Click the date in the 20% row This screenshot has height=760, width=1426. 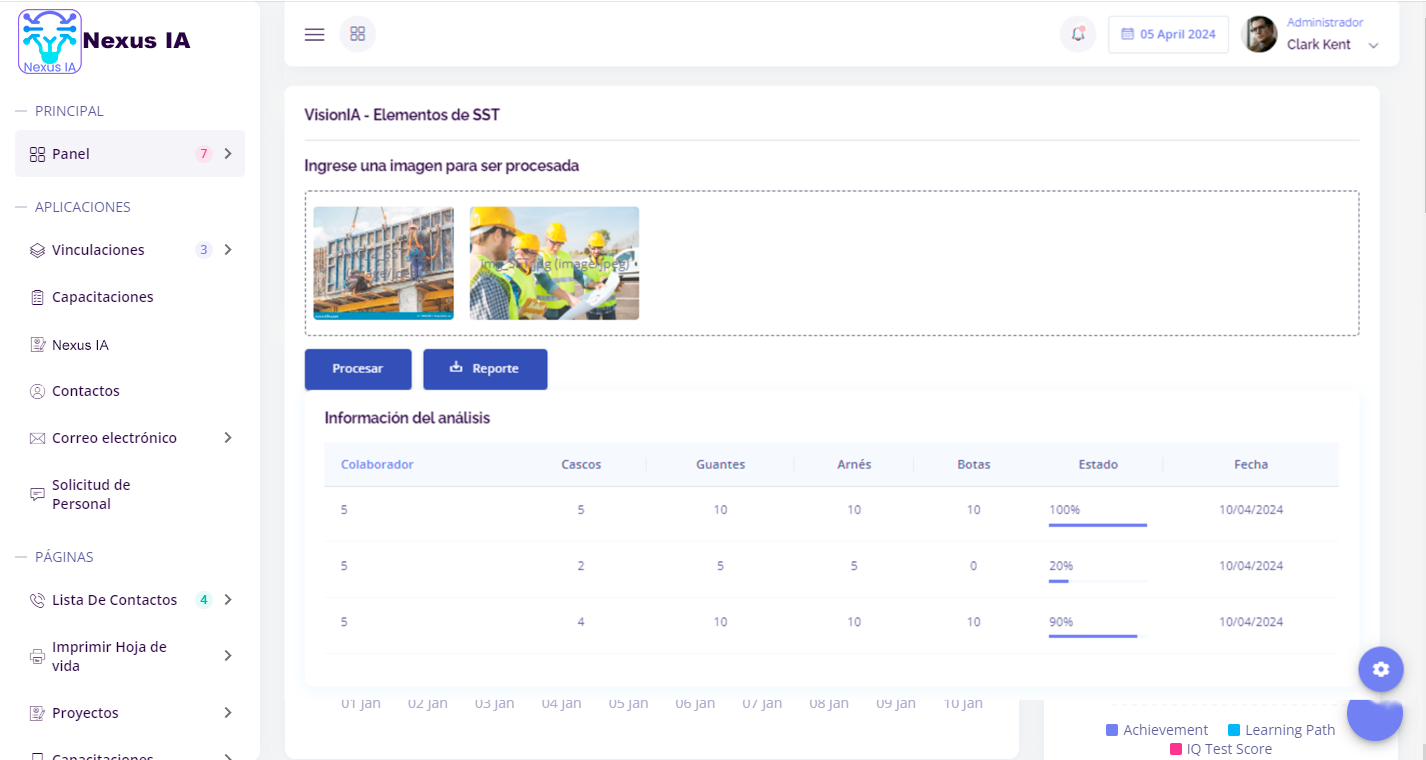(x=1251, y=566)
